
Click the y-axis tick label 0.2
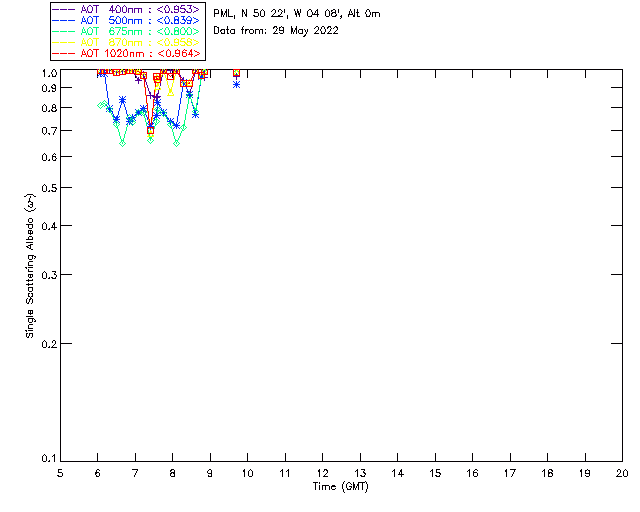(x=49, y=344)
